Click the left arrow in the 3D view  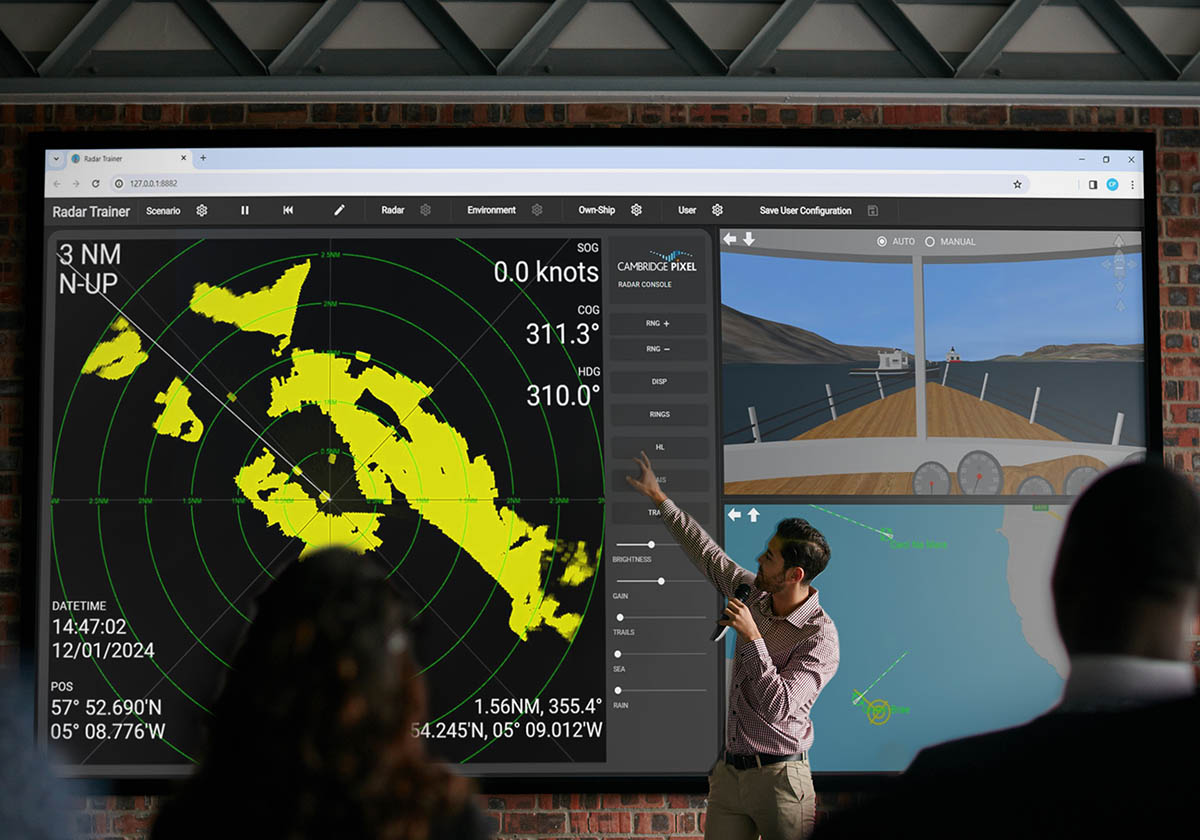coord(730,240)
